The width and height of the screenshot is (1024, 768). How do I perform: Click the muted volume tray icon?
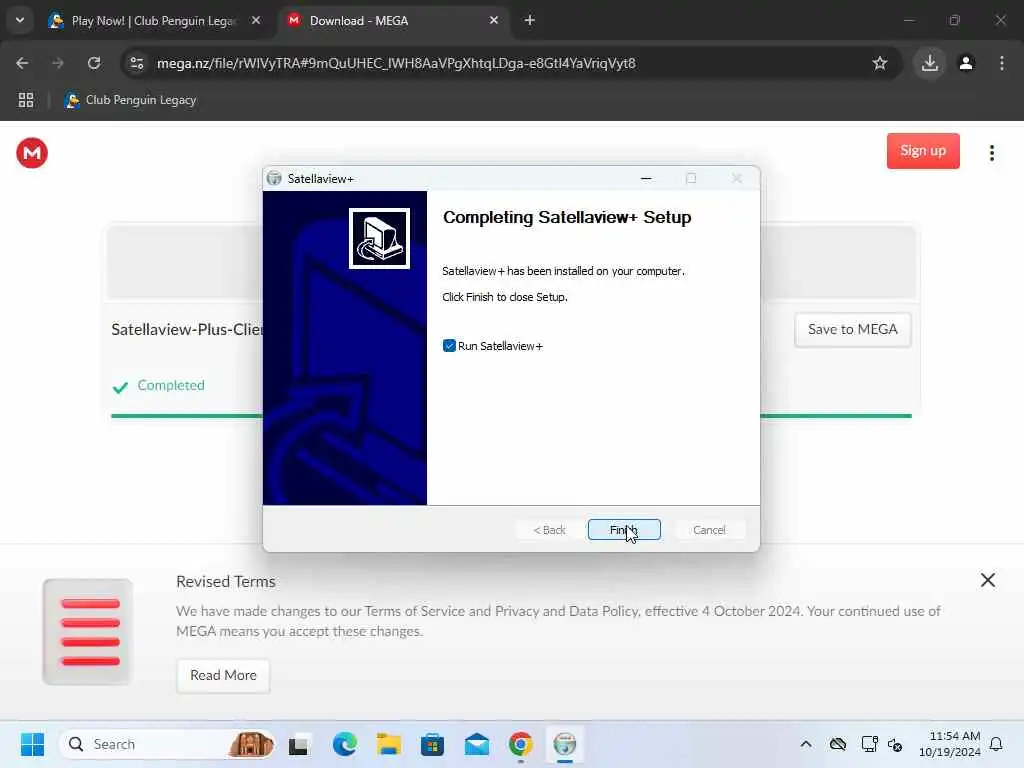895,744
